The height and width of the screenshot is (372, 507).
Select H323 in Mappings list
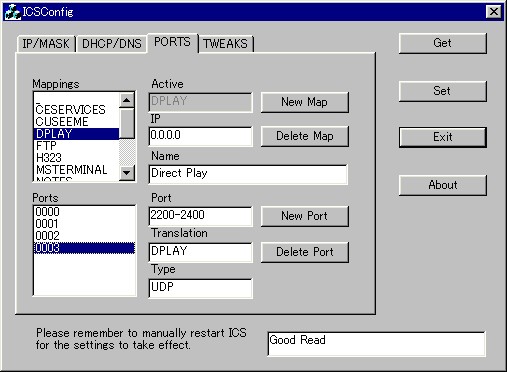pos(76,158)
